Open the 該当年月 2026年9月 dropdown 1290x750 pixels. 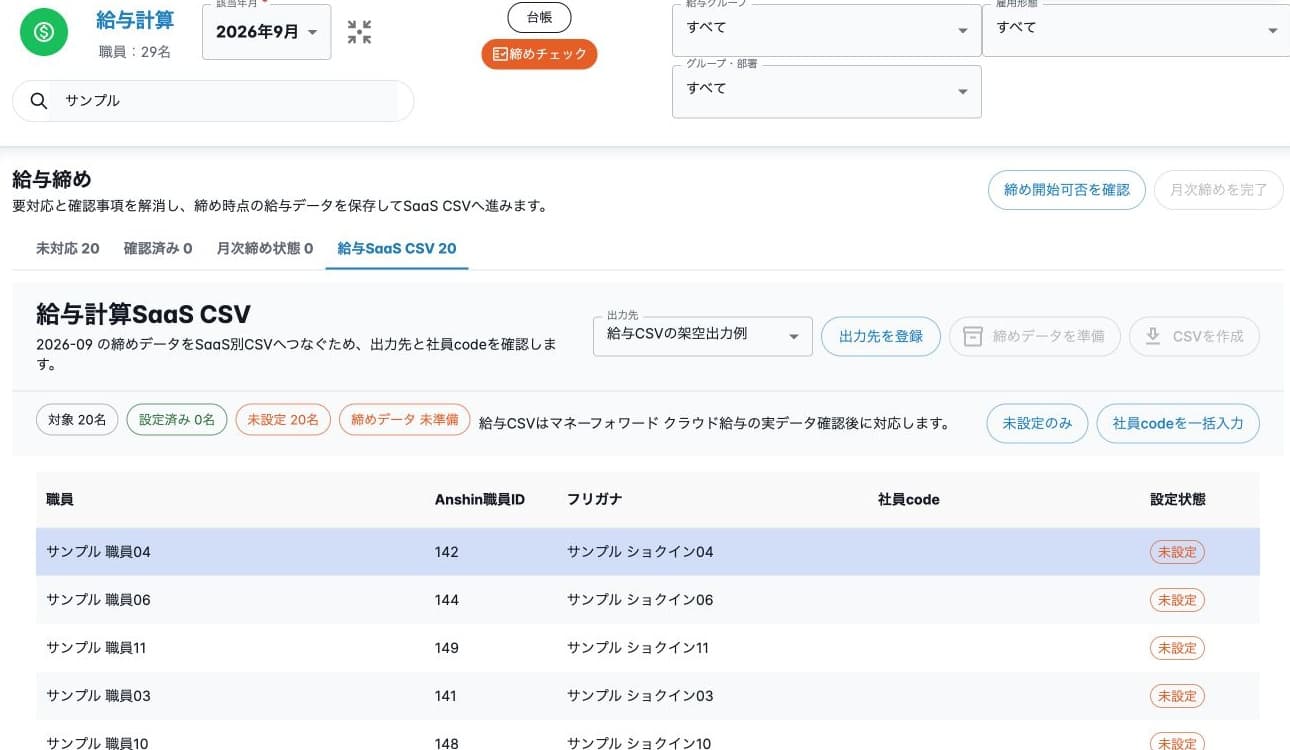click(x=267, y=32)
